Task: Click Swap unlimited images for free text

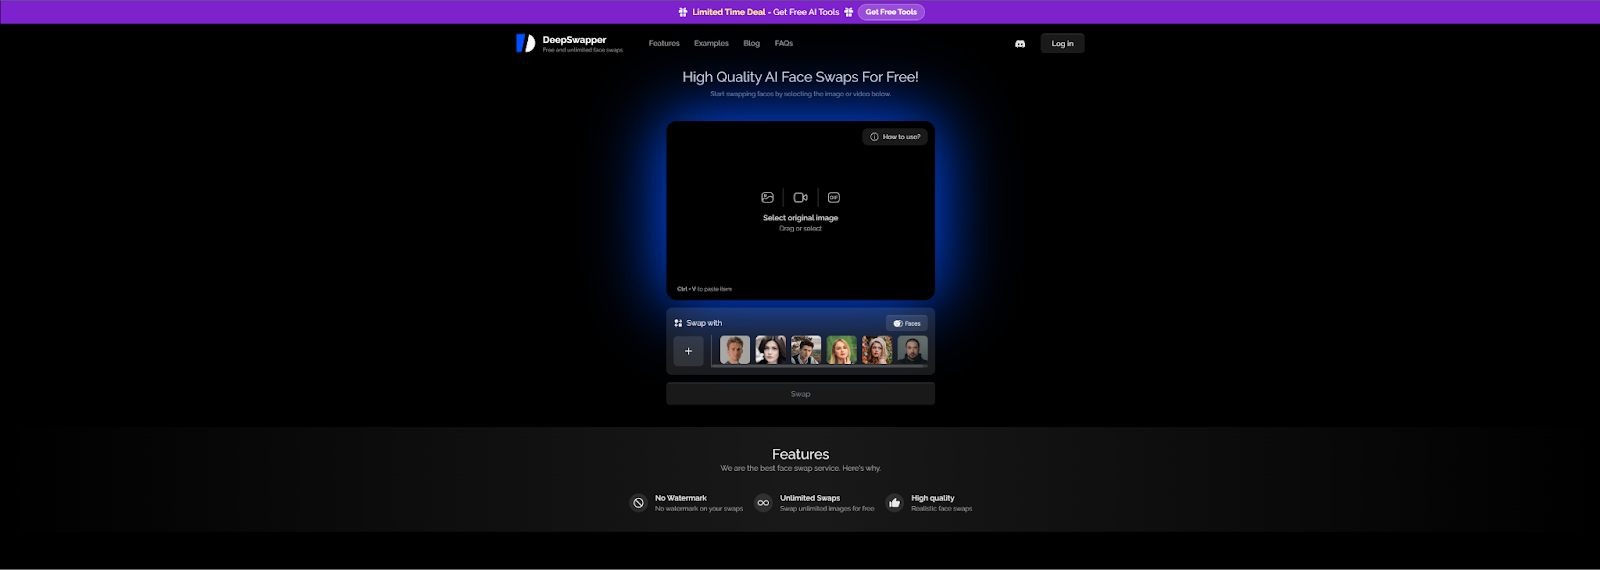Action: [827, 509]
